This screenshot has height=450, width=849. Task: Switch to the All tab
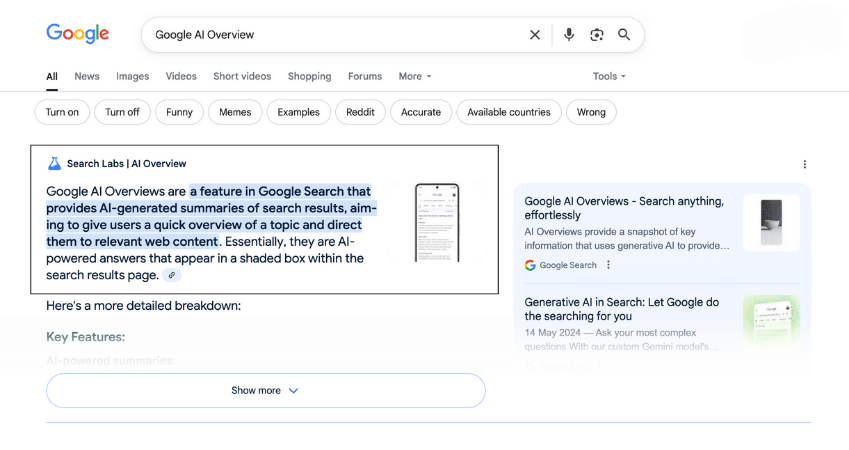[52, 76]
